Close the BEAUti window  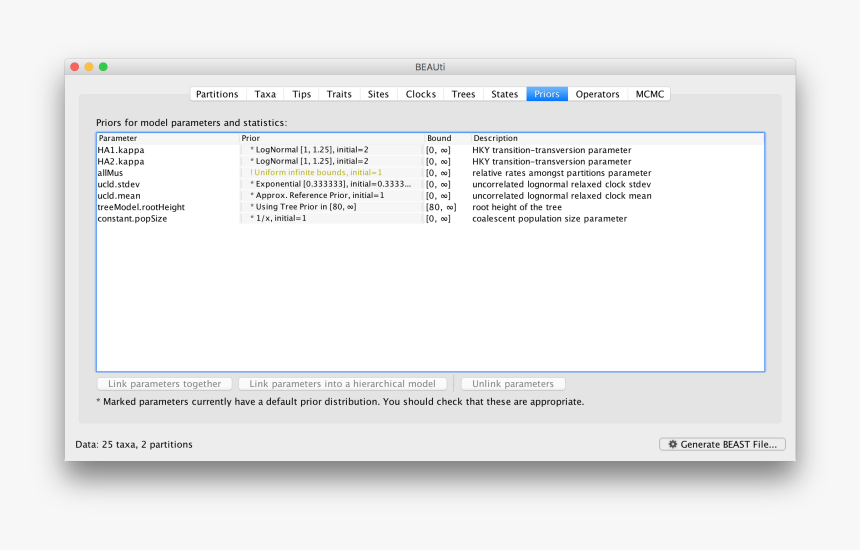[75, 67]
